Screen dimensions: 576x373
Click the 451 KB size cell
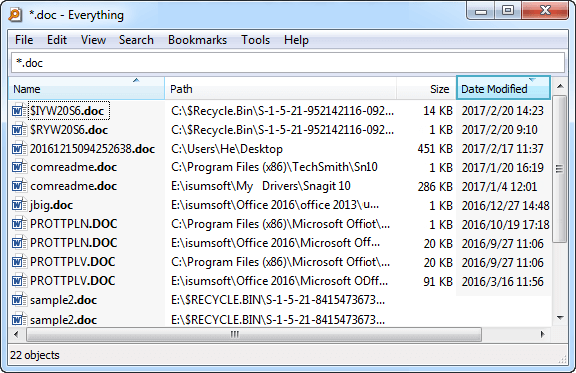pyautogui.click(x=435, y=149)
